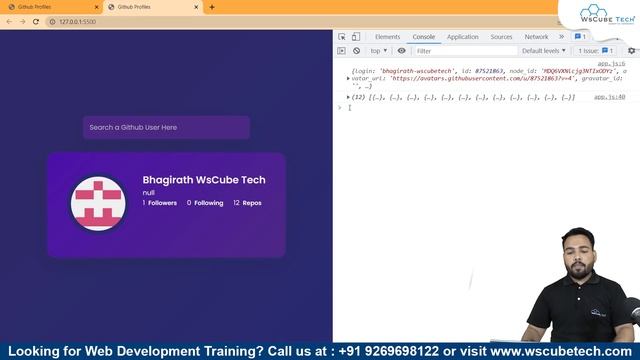
Task: Create live expression via eye icon
Action: pyautogui.click(x=402, y=51)
